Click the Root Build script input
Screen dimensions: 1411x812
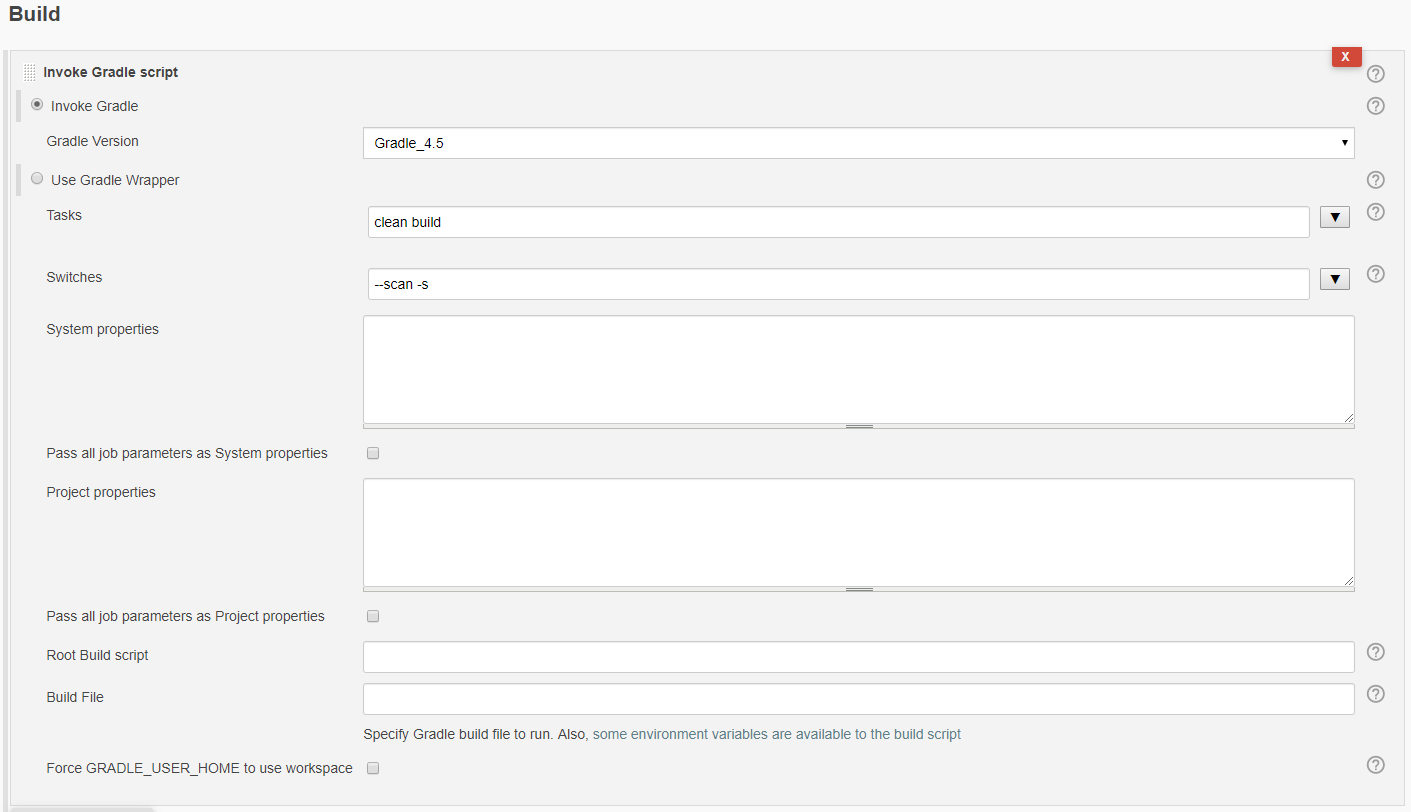pos(858,657)
